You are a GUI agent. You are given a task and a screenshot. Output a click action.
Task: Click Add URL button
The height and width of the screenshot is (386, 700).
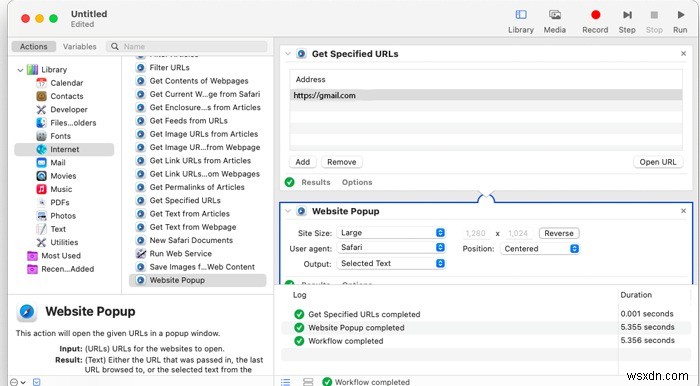point(302,162)
